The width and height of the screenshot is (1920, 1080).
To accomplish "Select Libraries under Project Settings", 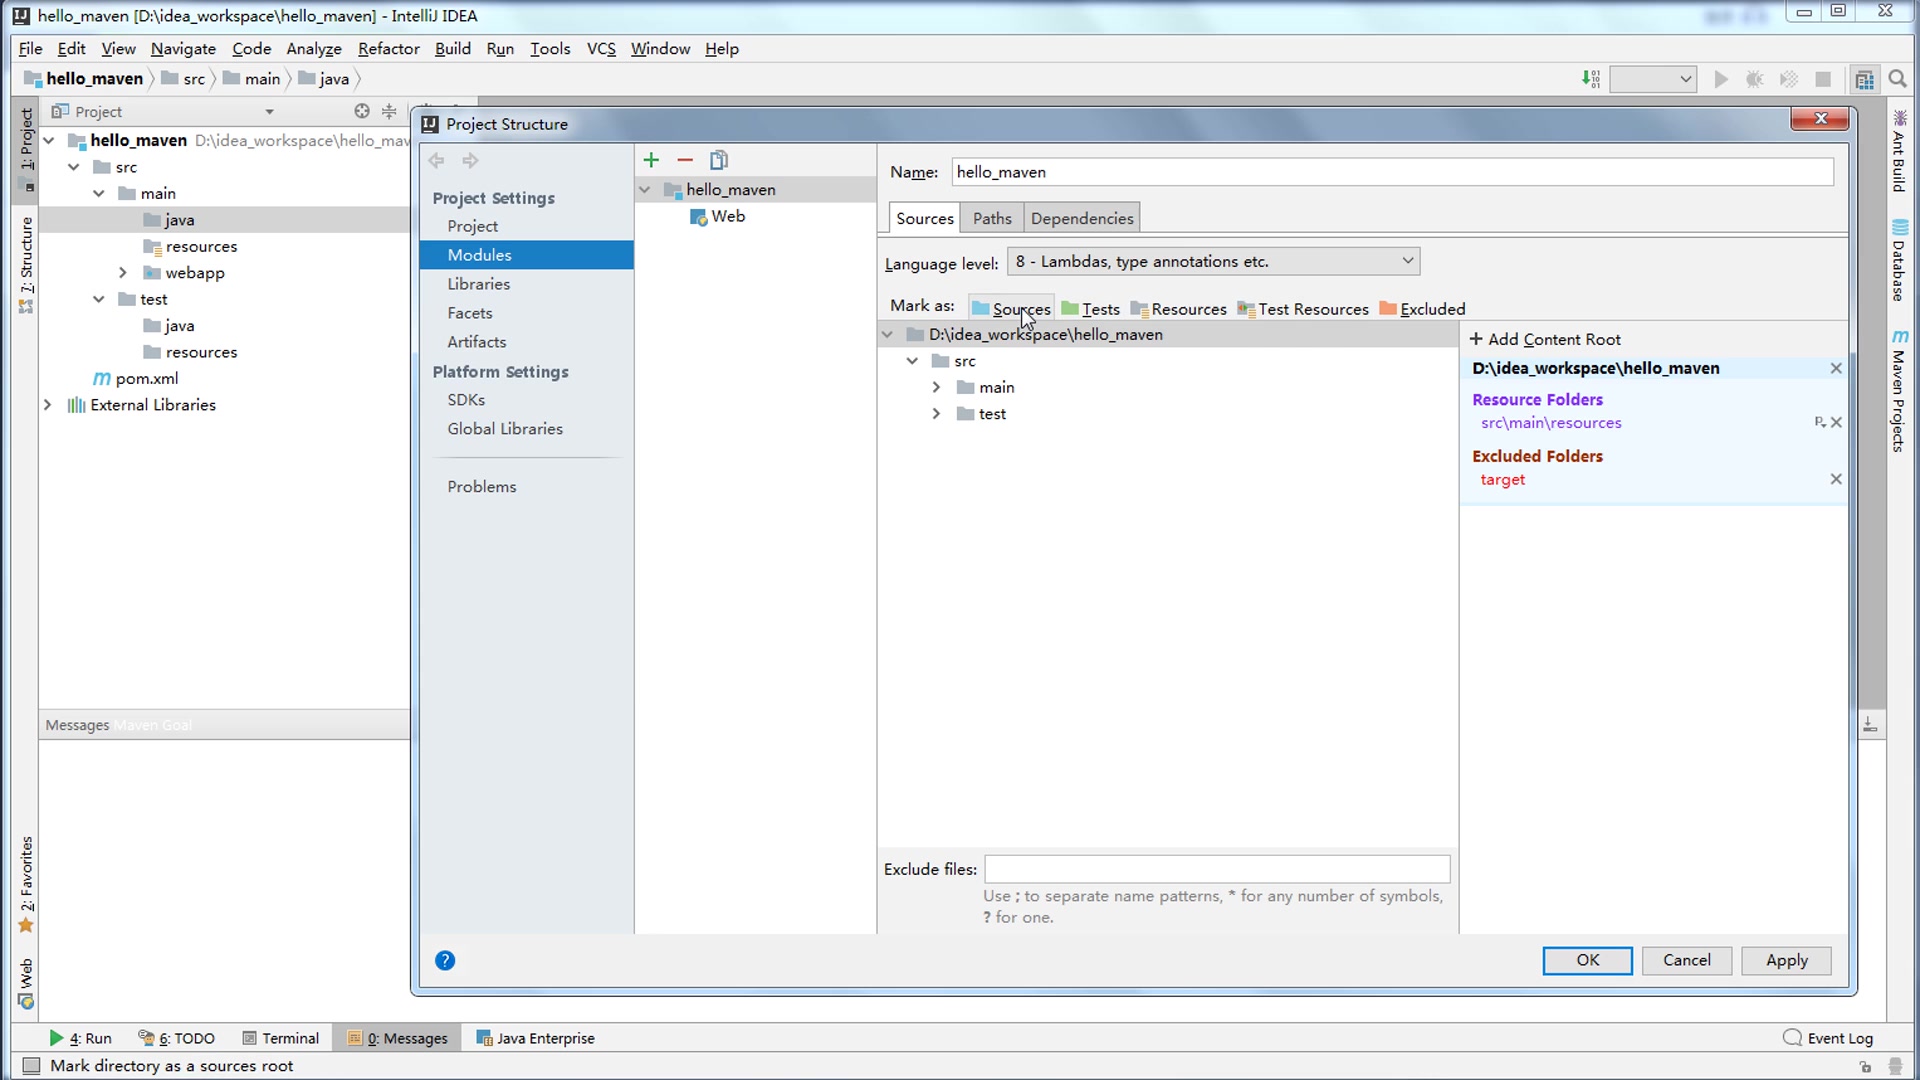I will (479, 284).
